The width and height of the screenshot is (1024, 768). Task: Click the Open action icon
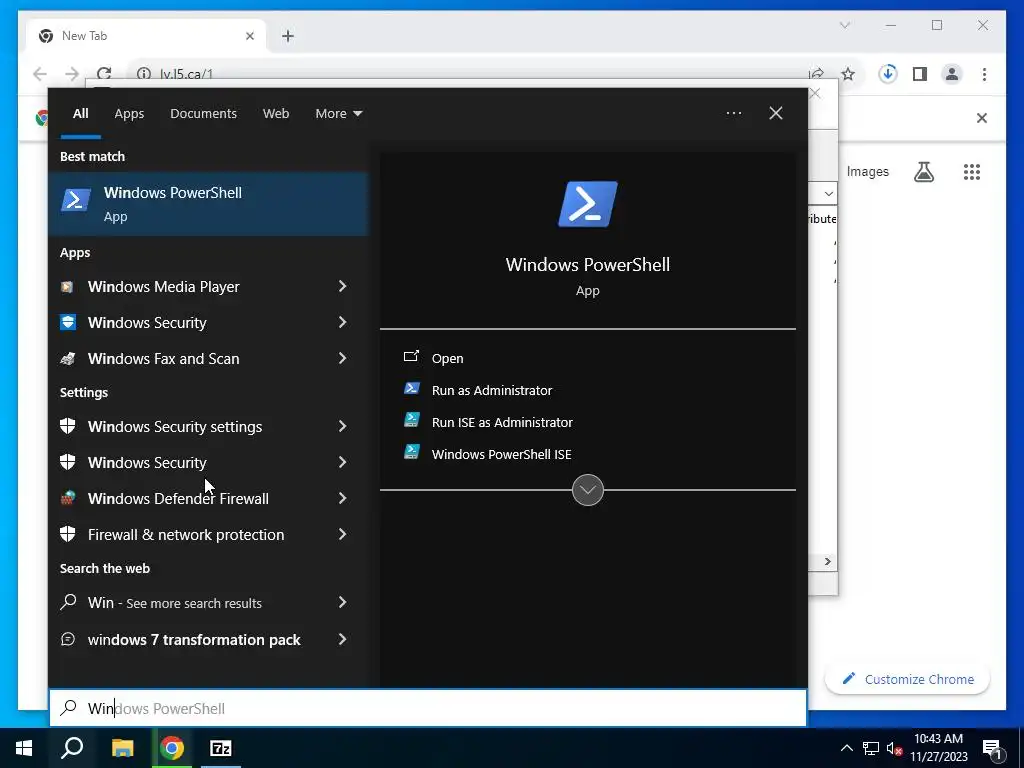411,357
